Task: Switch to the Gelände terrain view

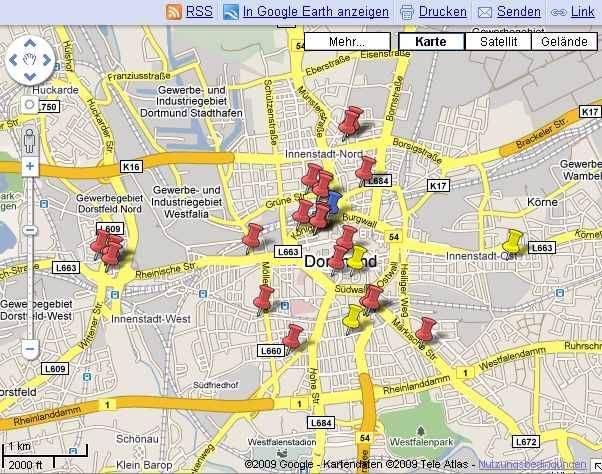Action: (564, 41)
